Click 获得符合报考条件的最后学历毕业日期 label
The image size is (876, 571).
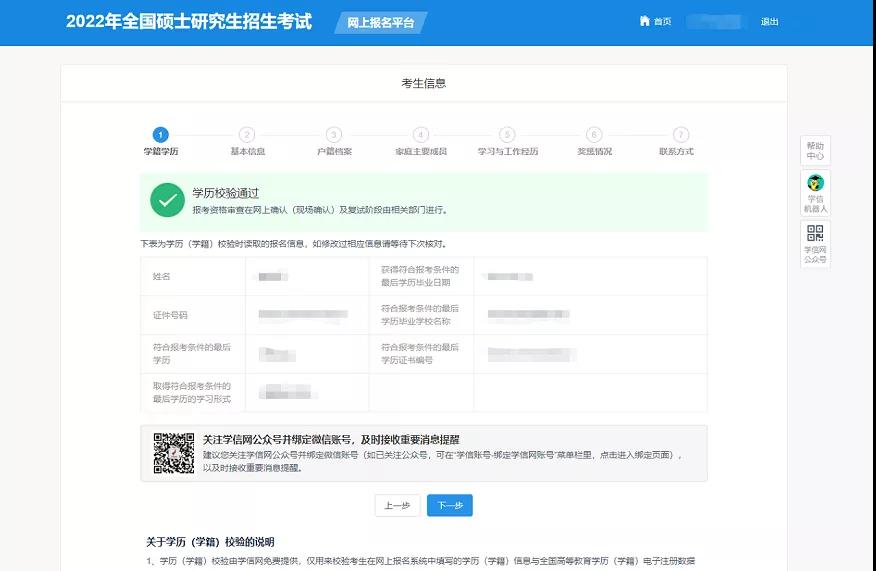click(420, 276)
